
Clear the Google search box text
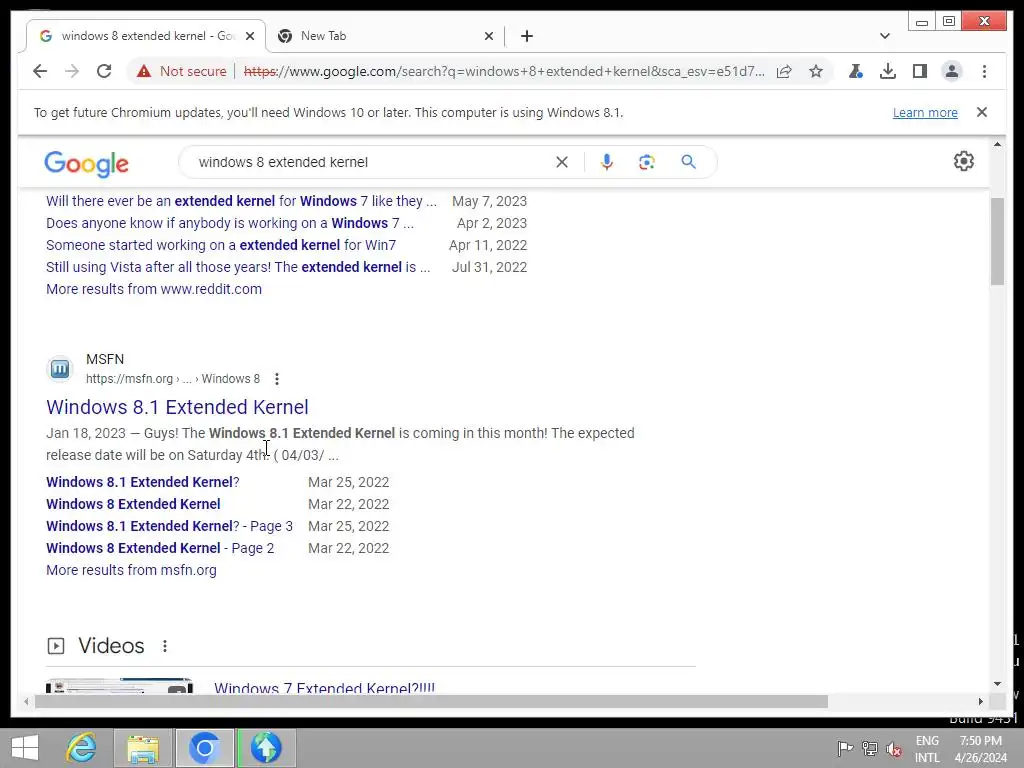(x=562, y=162)
